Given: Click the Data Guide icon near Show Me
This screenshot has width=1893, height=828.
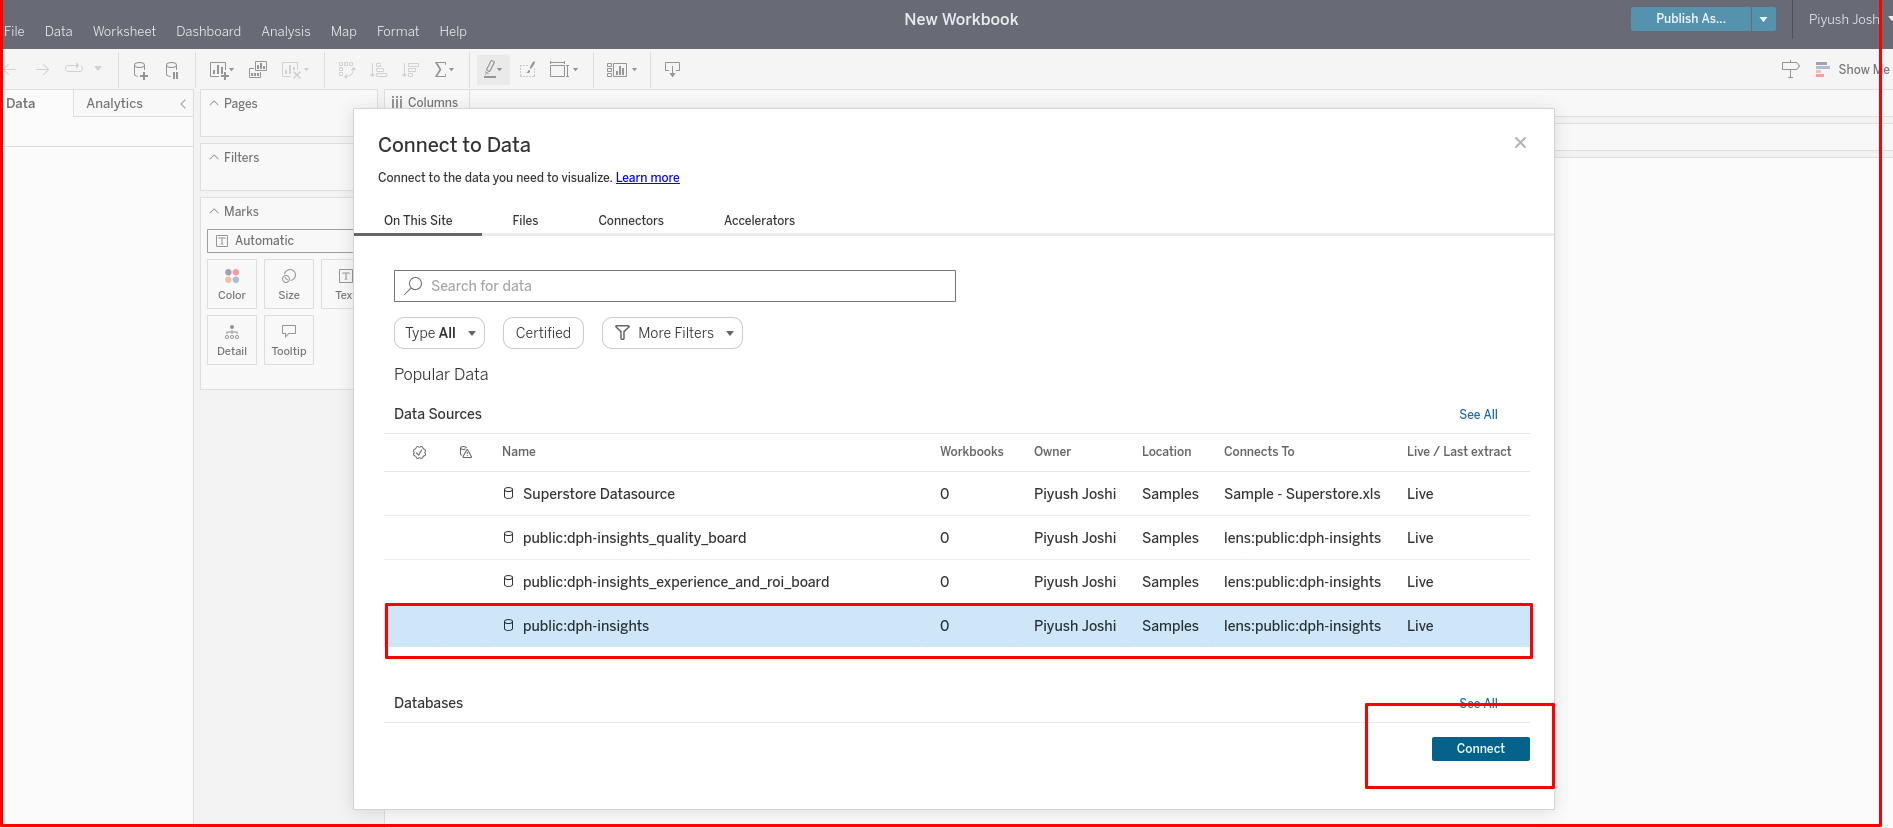Looking at the screenshot, I should pos(1790,69).
